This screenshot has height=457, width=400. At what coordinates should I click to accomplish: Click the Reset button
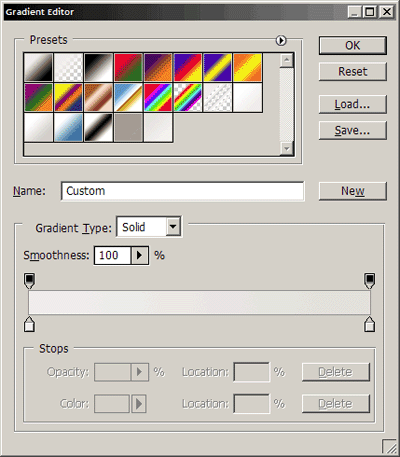pyautogui.click(x=353, y=71)
